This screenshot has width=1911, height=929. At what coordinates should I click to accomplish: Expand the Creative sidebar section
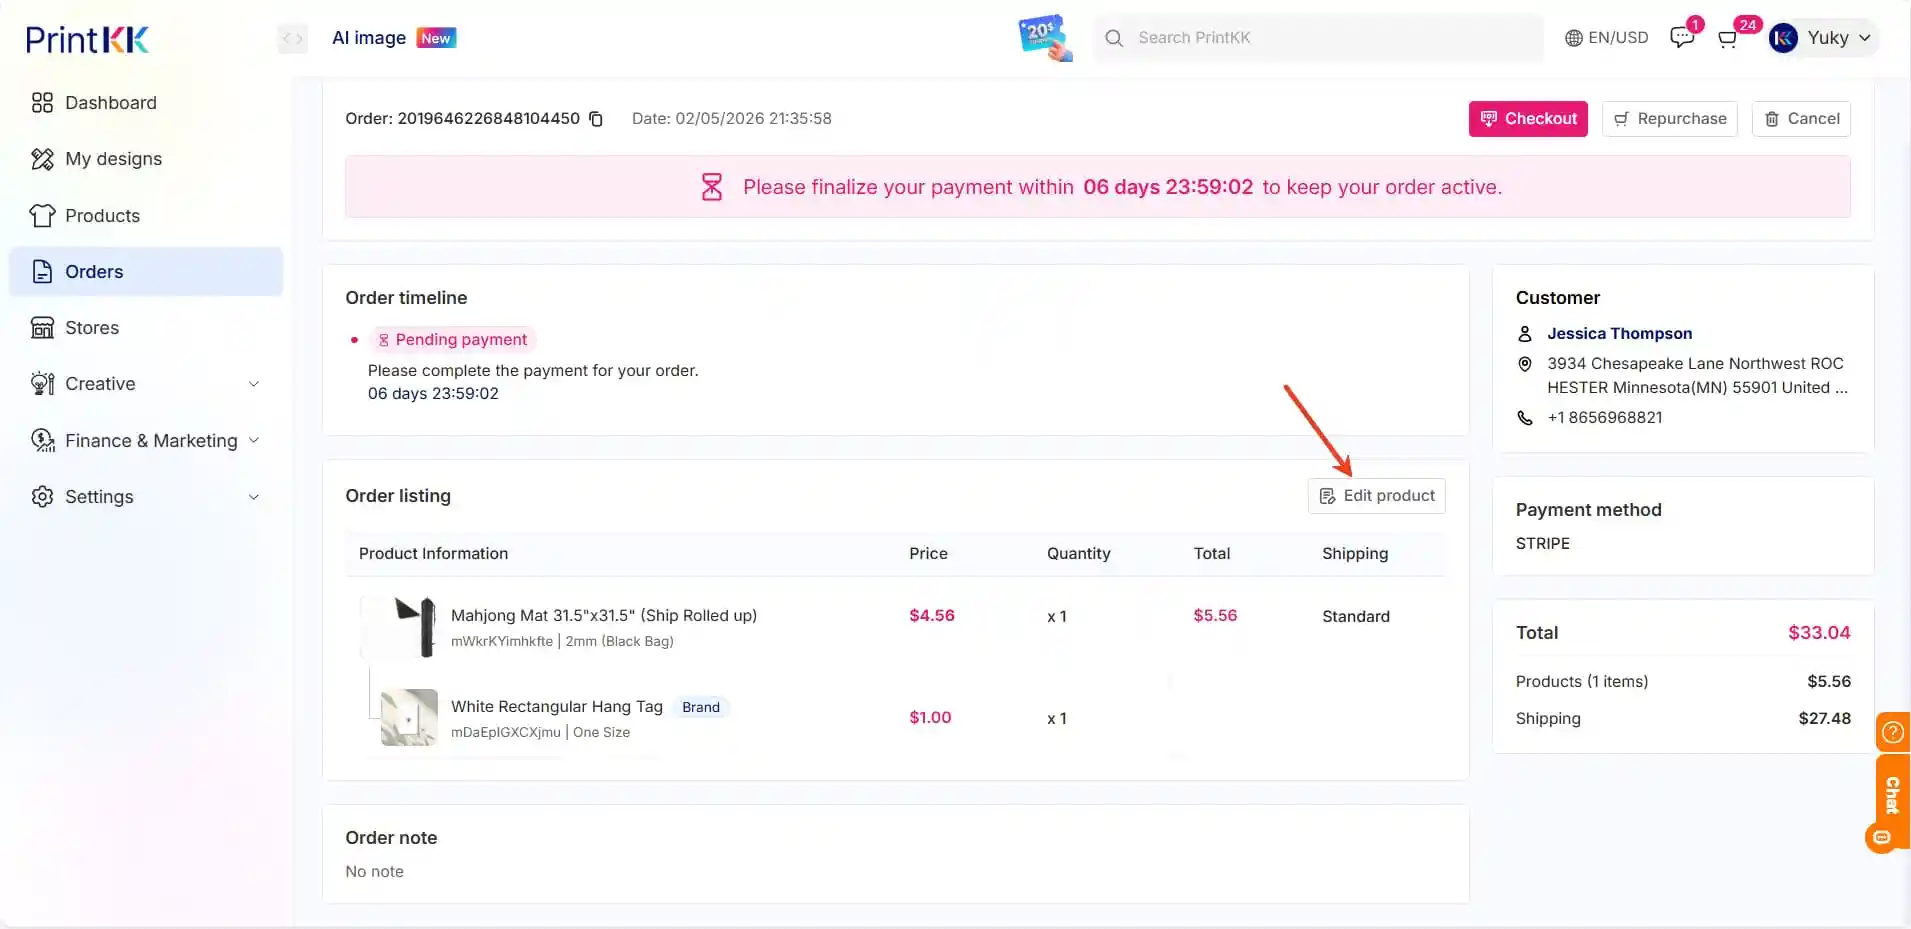click(254, 383)
